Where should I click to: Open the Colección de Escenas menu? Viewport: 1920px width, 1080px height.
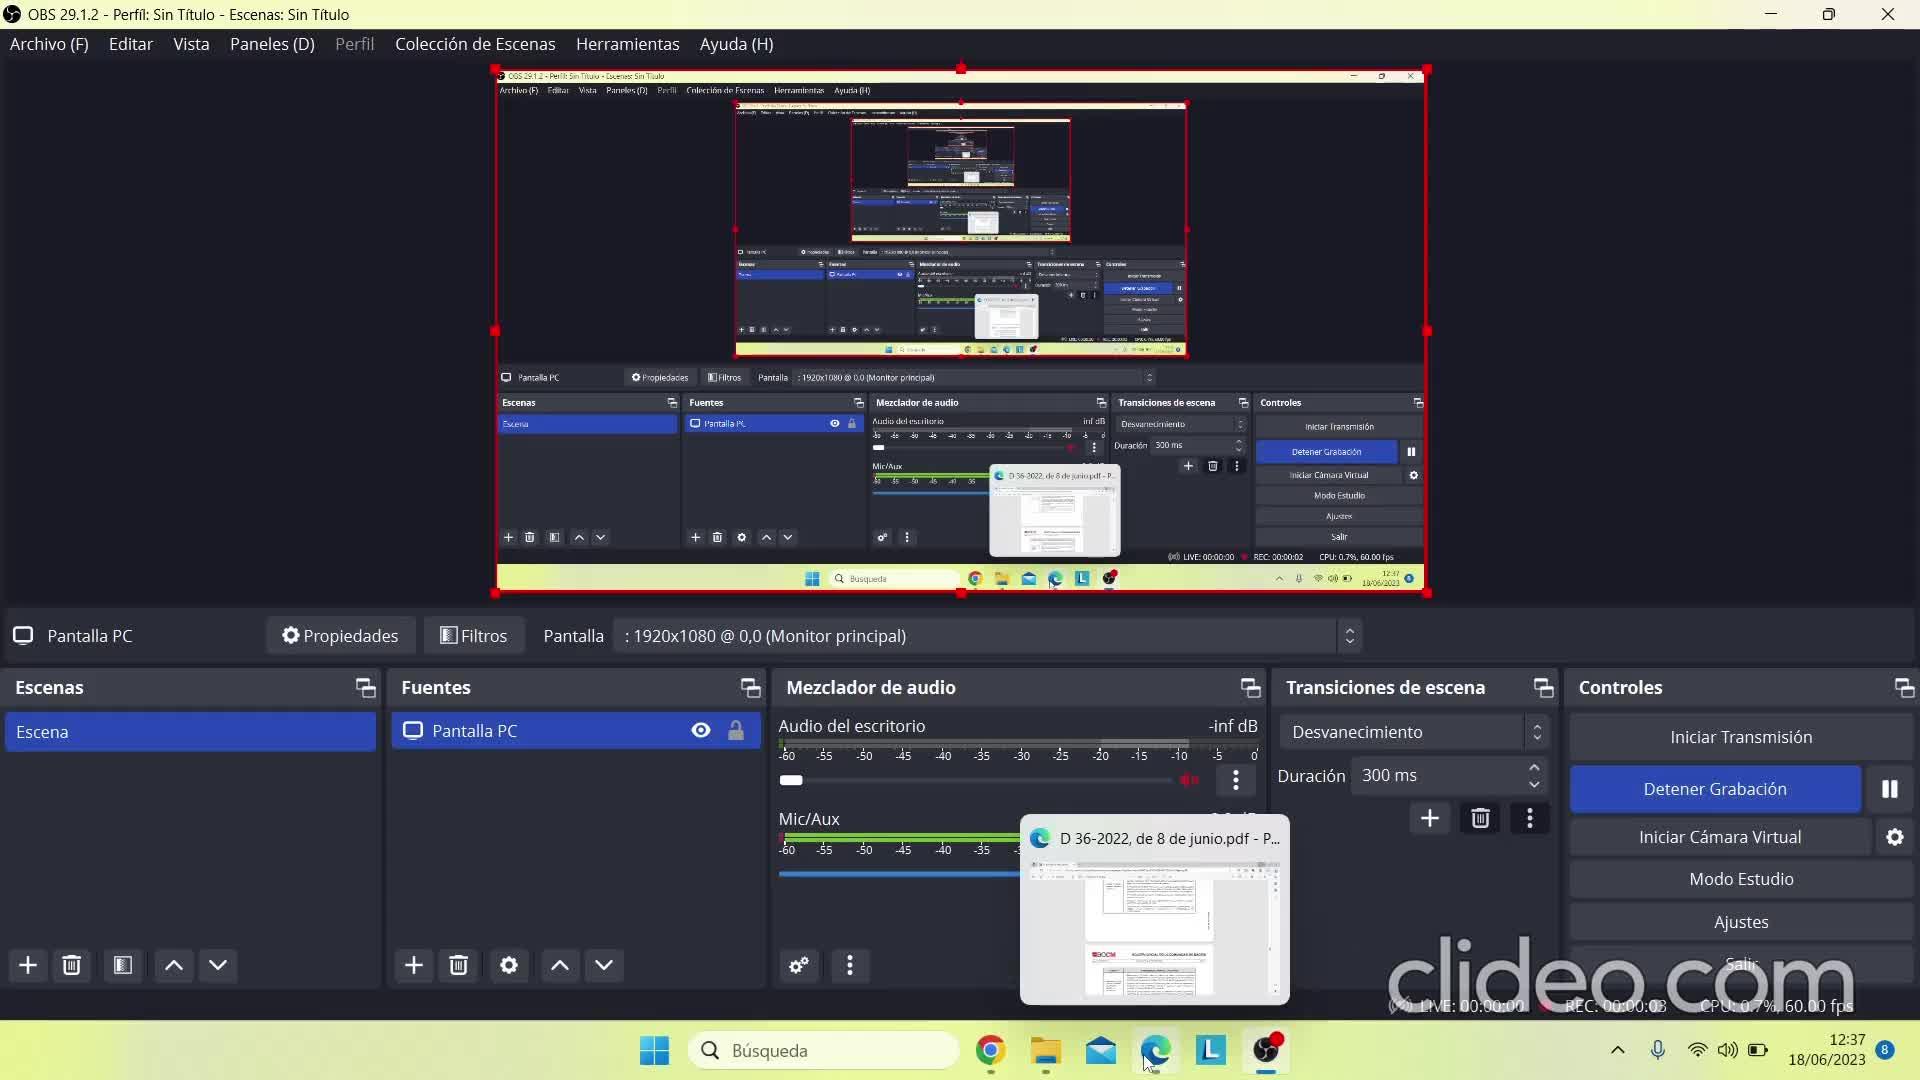point(475,44)
